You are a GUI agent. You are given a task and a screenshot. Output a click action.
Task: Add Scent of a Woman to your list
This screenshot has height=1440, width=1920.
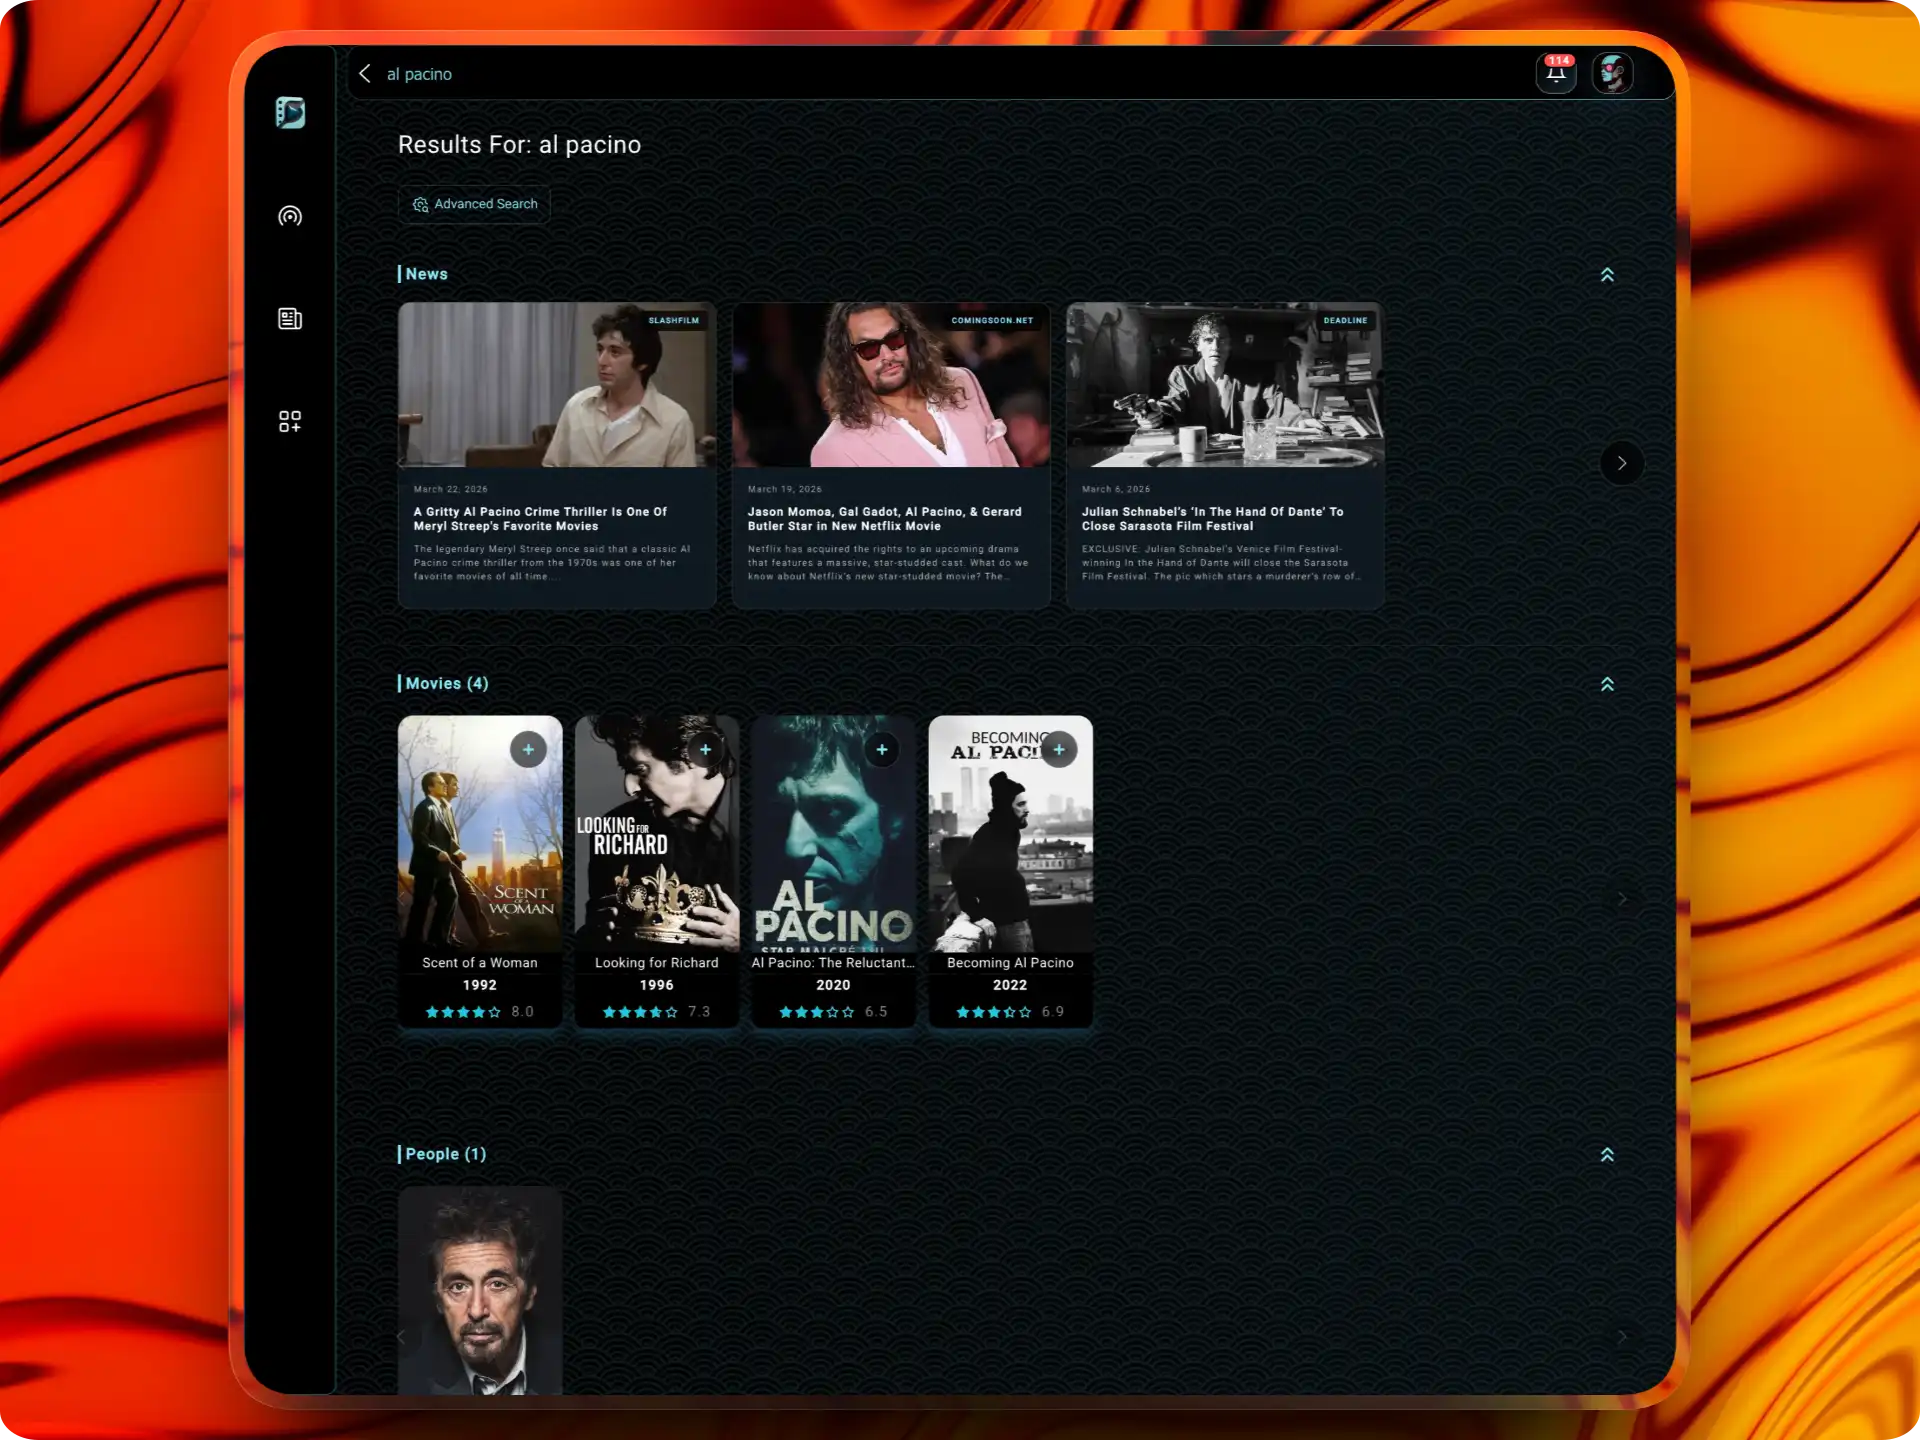(528, 748)
